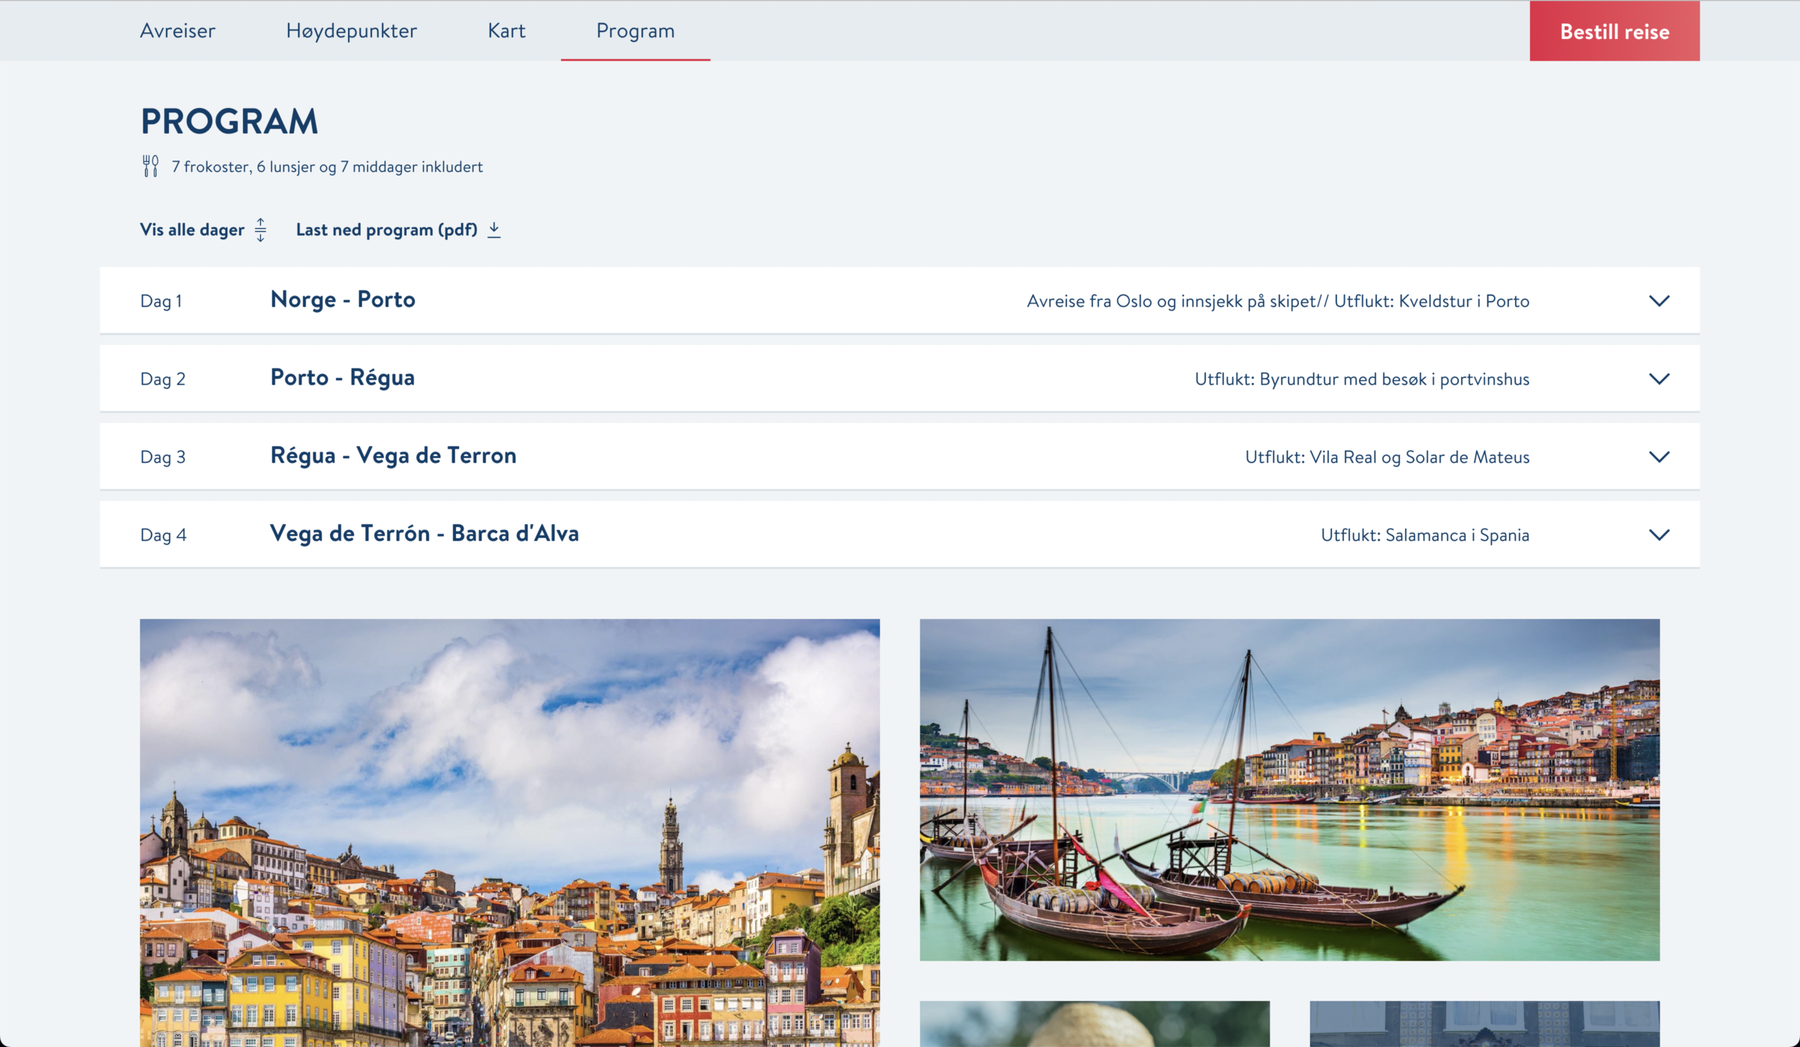1800x1047 pixels.
Task: Expand Dag 2 Porto - Régua chevron
Action: pyautogui.click(x=1659, y=379)
